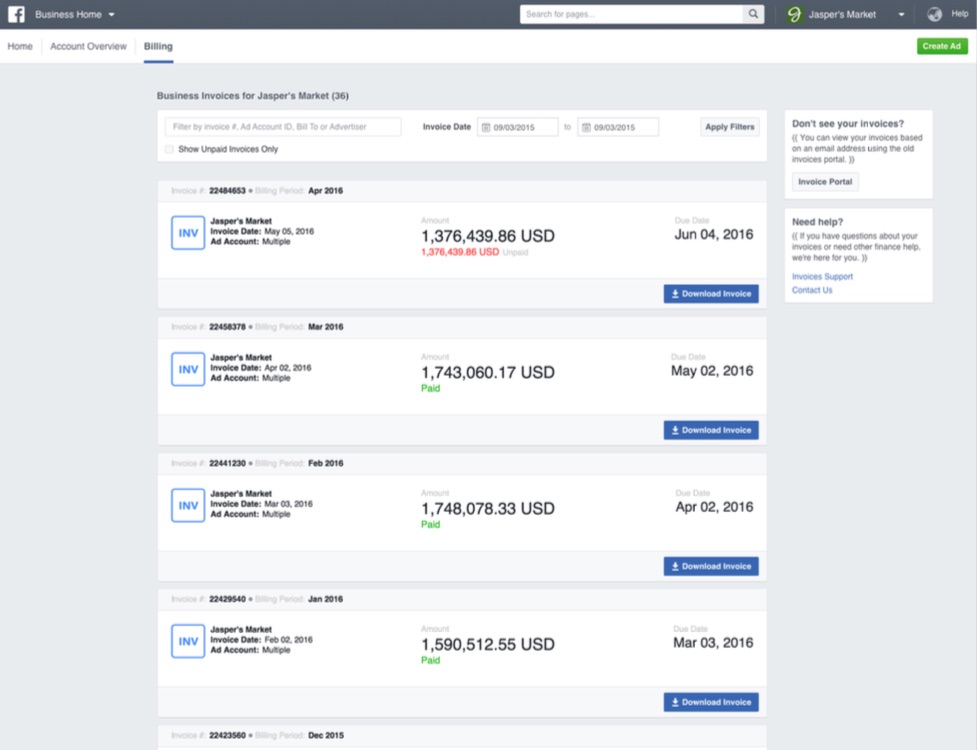Open the start invoice date picker
The image size is (977, 750).
coord(517,127)
